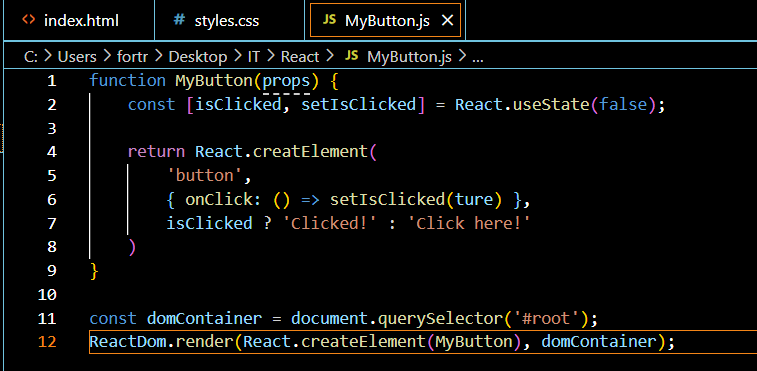The width and height of the screenshot is (757, 371).
Task: Click line number 4 in the gutter
Action: pos(52,152)
